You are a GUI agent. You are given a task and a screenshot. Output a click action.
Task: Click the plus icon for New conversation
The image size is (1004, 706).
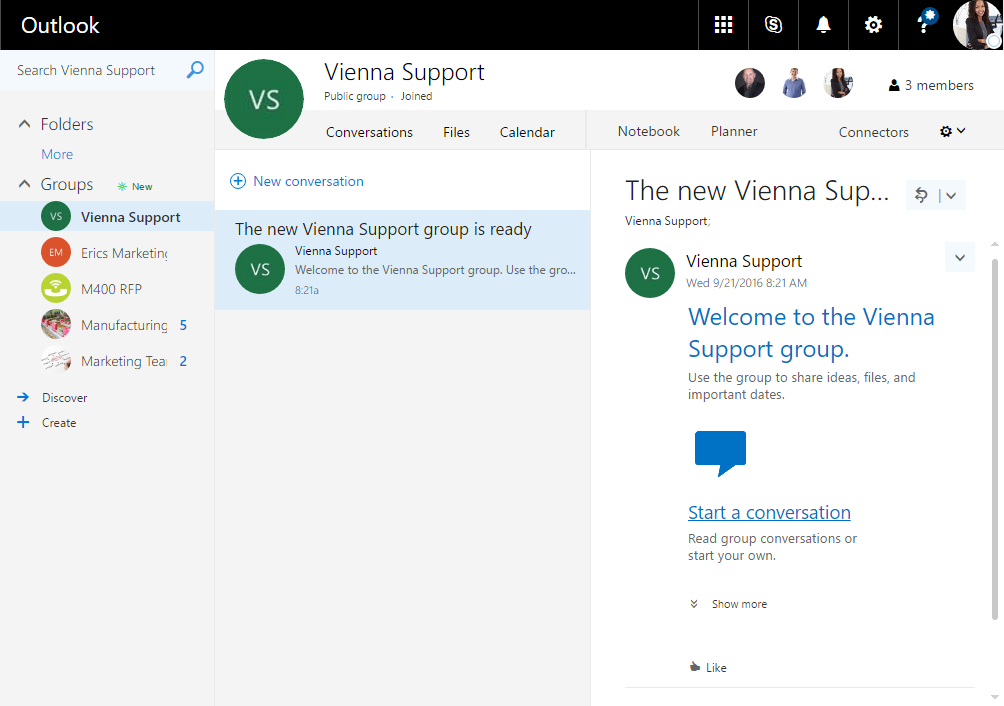pyautogui.click(x=238, y=181)
